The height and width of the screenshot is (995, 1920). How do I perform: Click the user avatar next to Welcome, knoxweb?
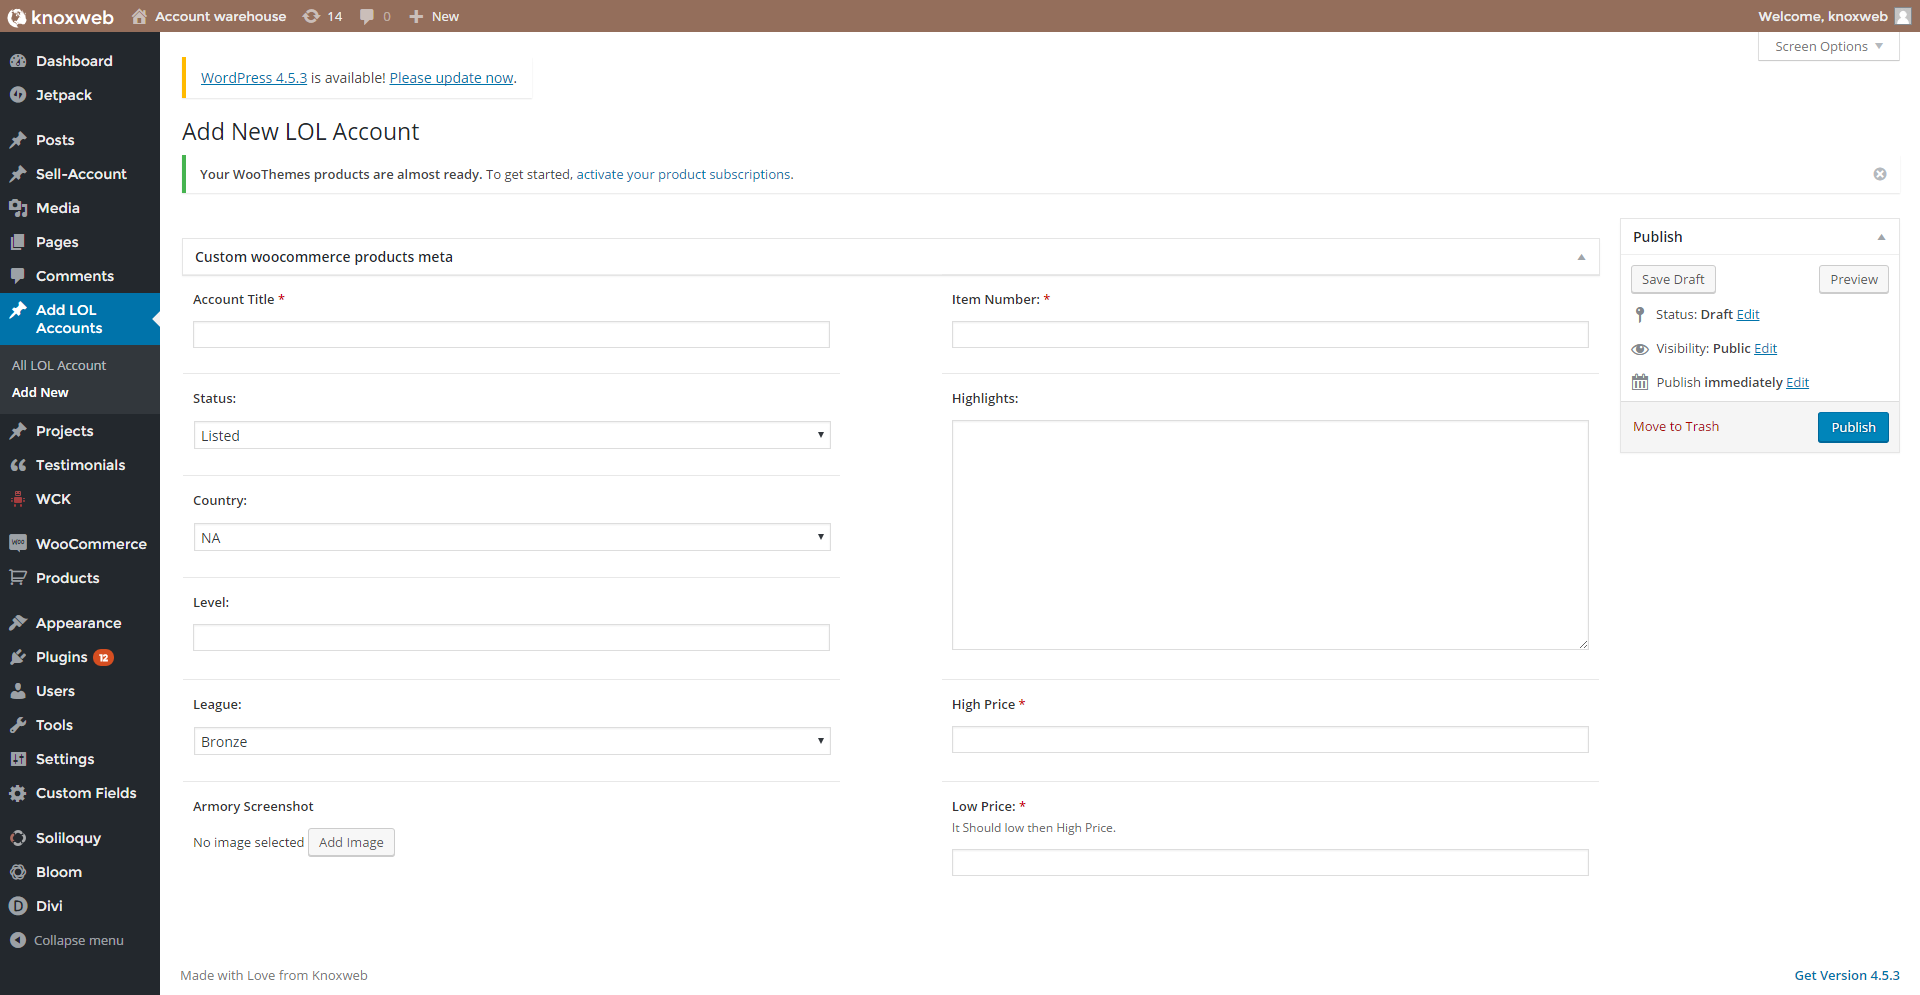coord(1903,16)
